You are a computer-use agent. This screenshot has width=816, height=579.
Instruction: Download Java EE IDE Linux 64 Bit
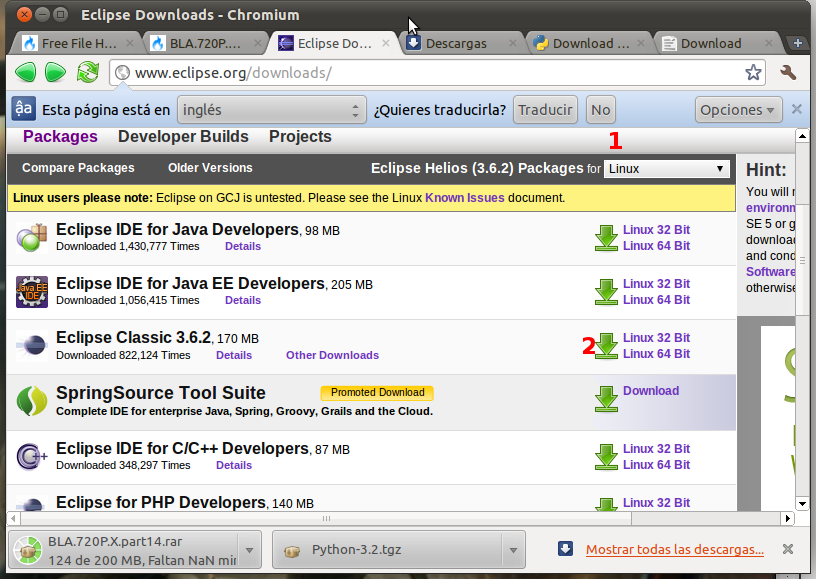point(656,300)
